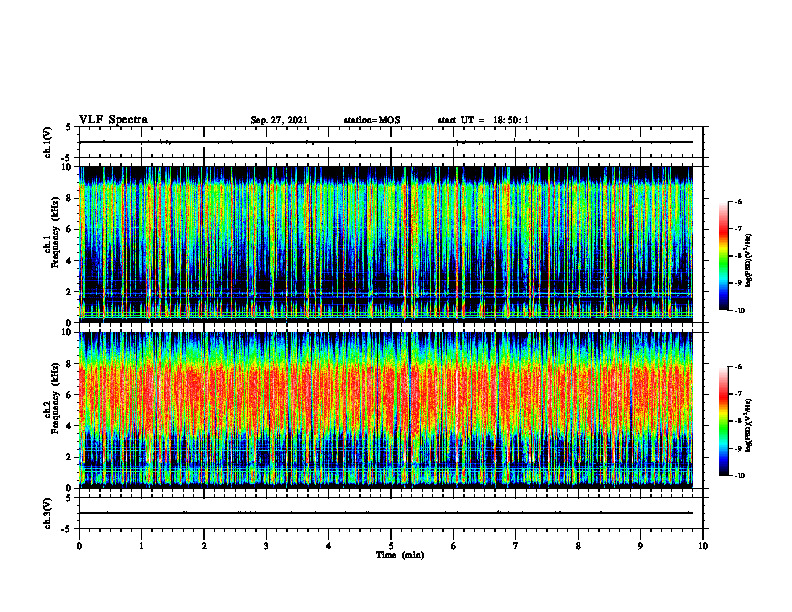The width and height of the screenshot is (792, 612).
Task: Select the "ch.1(V)" waveform axis label
Action: pyautogui.click(x=48, y=142)
